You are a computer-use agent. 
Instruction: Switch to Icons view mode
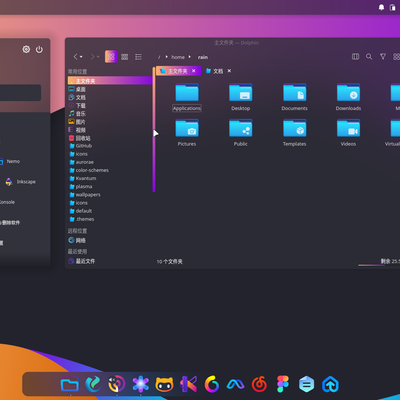click(111, 57)
